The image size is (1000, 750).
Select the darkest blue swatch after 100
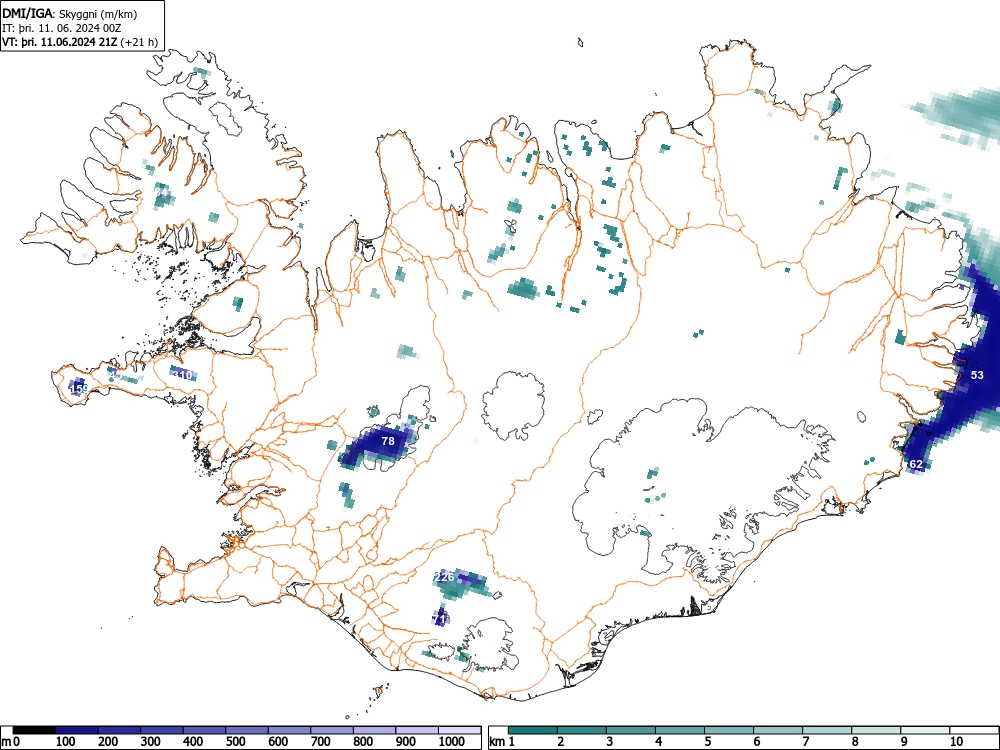pos(77,730)
